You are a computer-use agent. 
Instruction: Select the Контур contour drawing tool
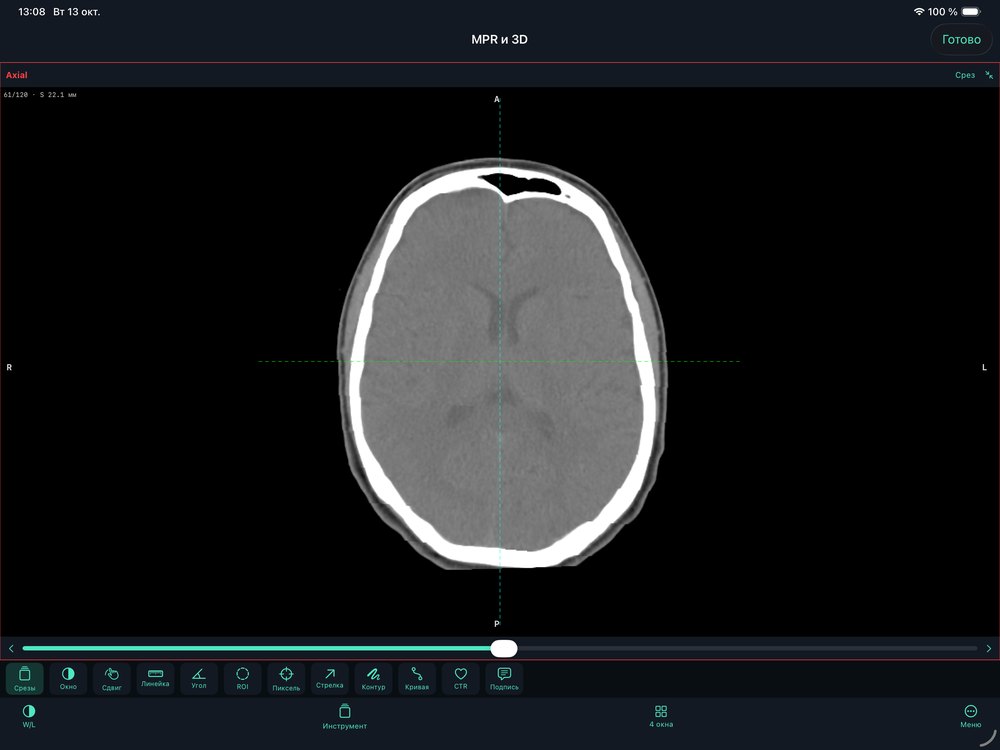click(x=373, y=679)
